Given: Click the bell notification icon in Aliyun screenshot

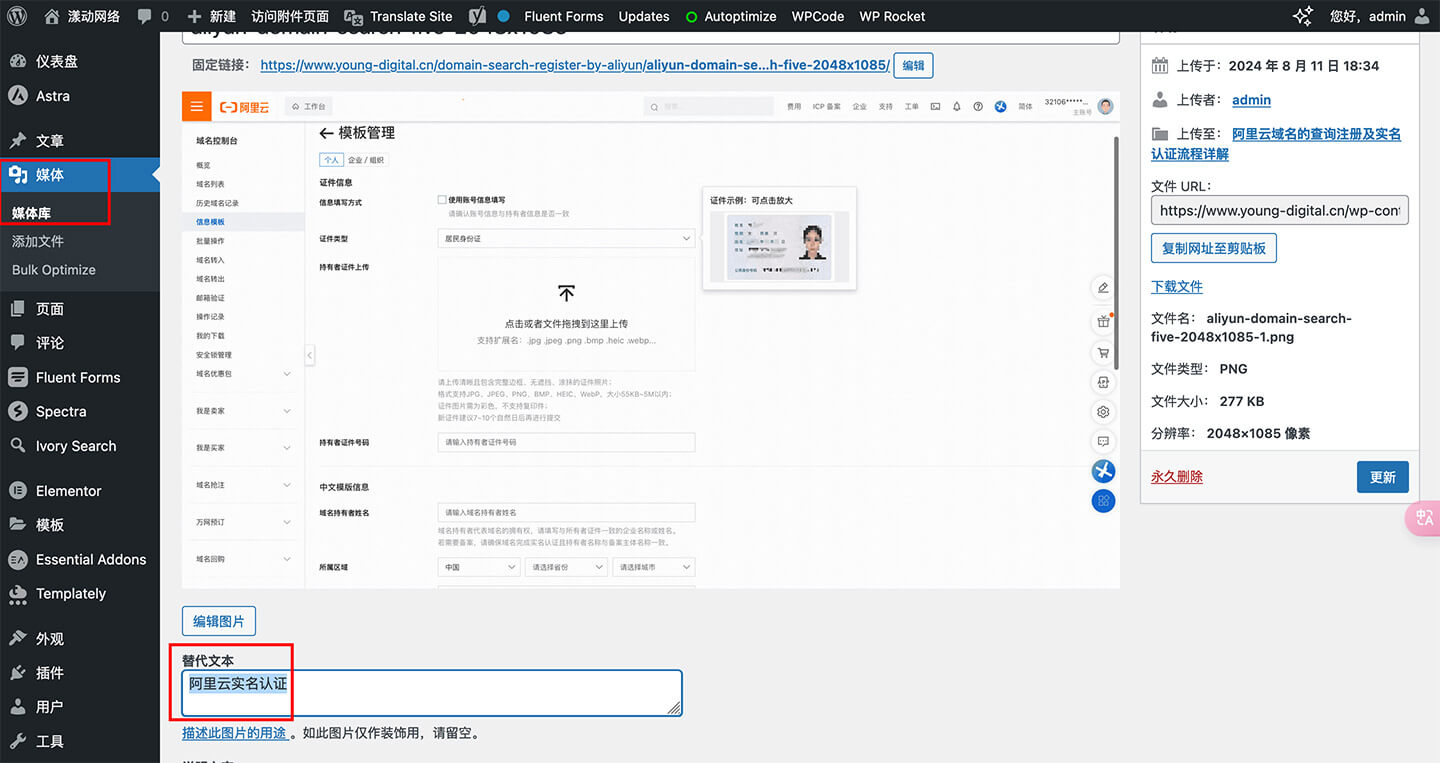Looking at the screenshot, I should click(x=957, y=106).
